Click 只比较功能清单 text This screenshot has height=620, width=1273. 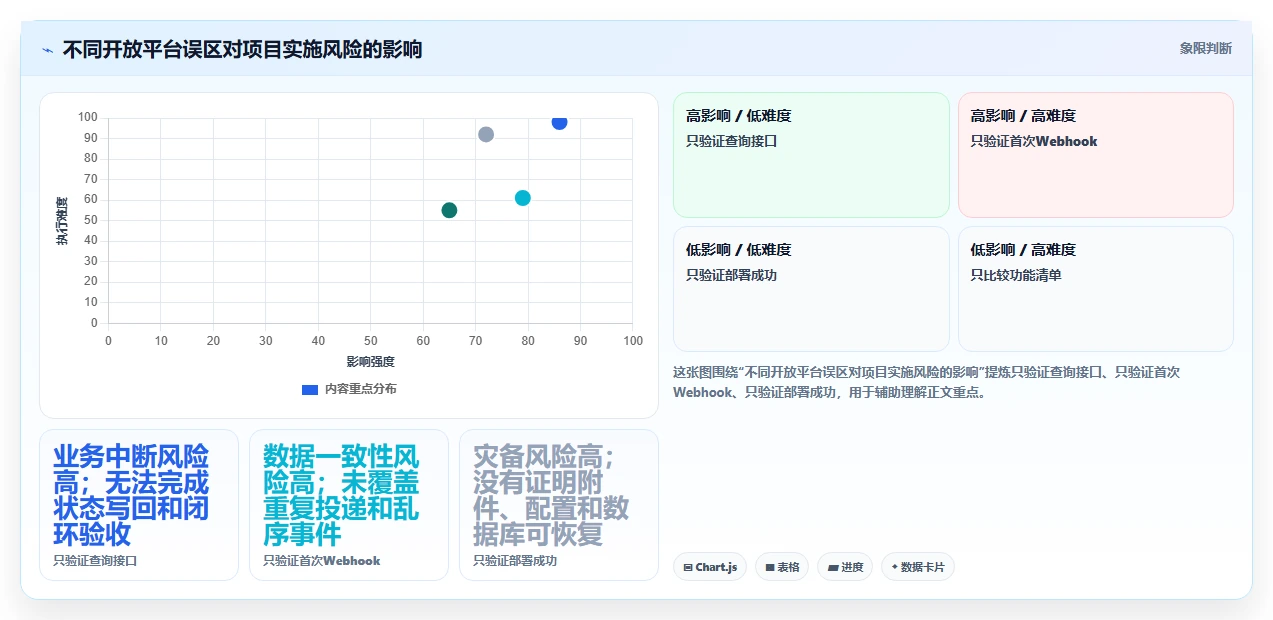pos(1016,275)
